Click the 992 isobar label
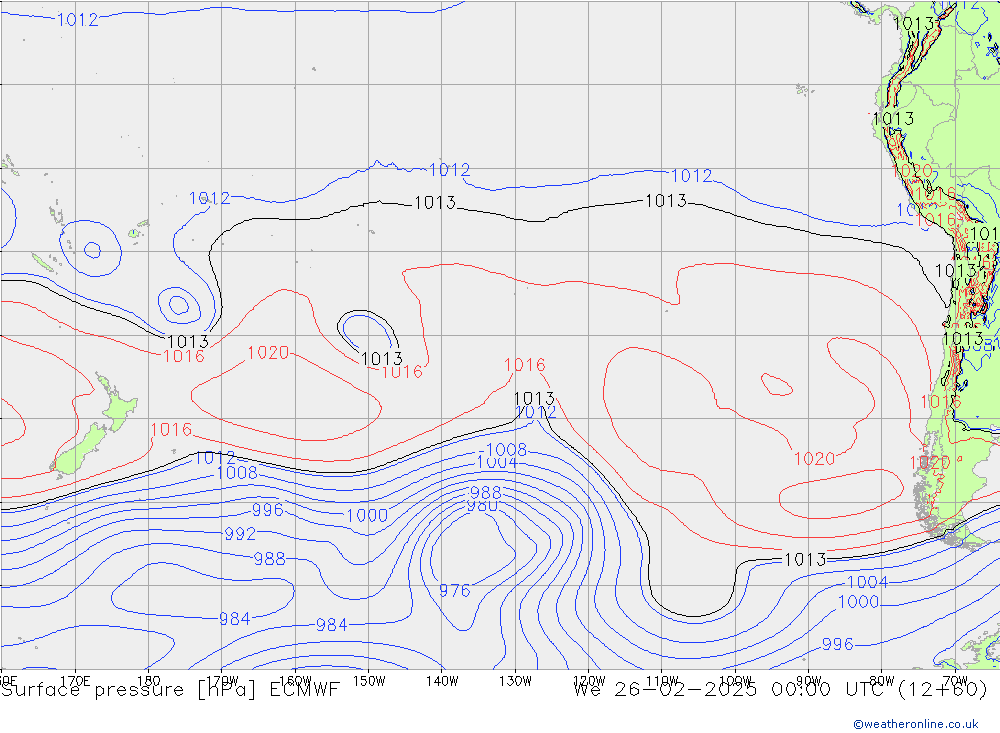 (240, 534)
